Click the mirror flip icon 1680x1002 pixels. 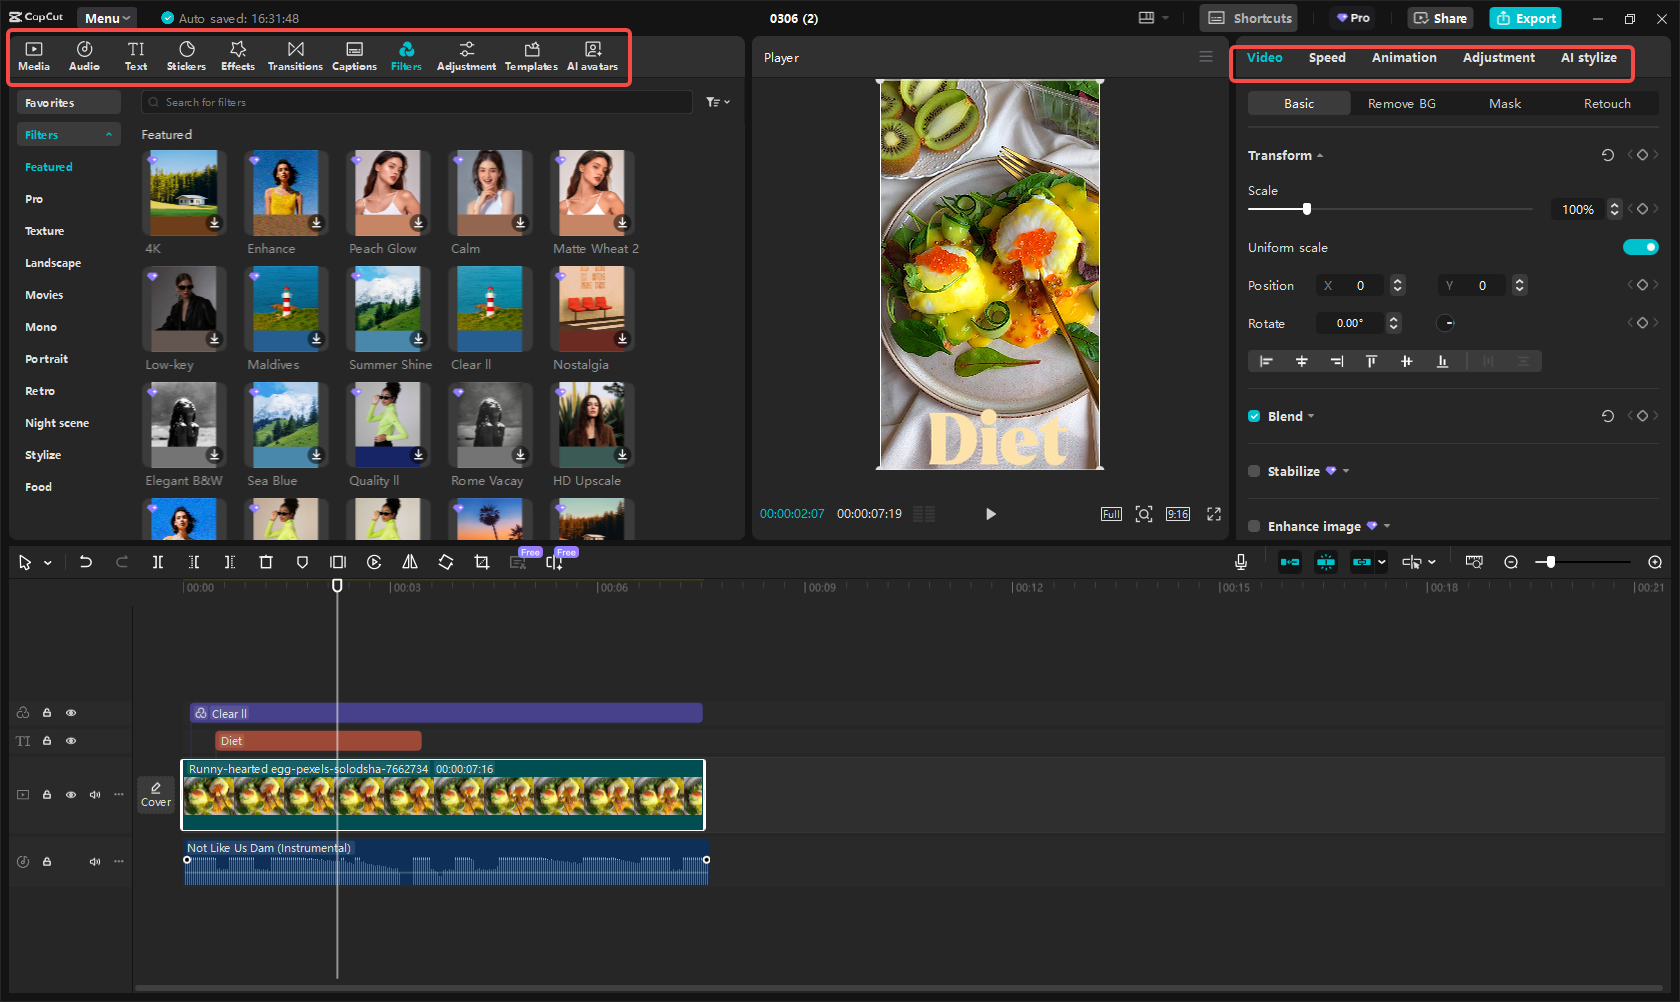(x=410, y=562)
